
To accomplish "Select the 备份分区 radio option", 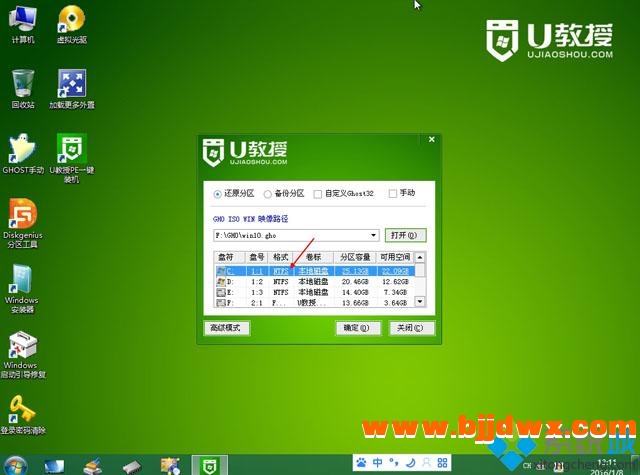I will point(284,193).
